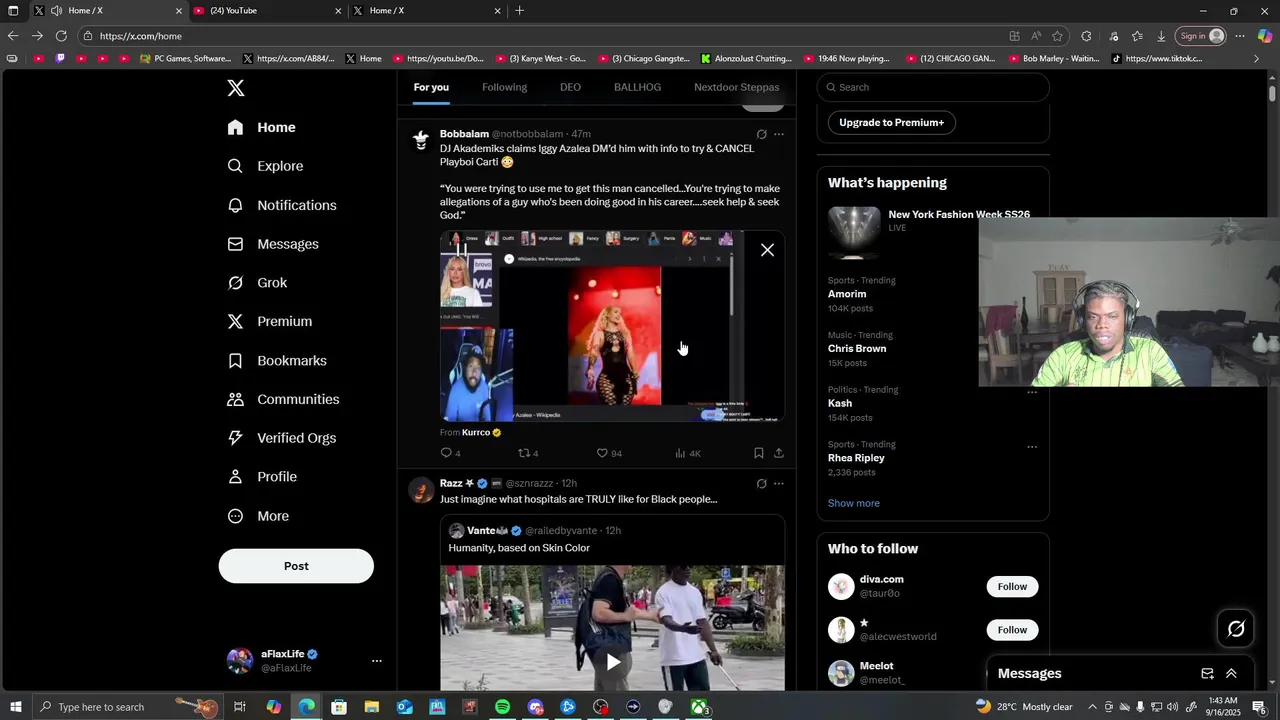This screenshot has width=1280, height=720.
Task: Open Verified Orgs from the sidebar
Action: click(x=282, y=438)
